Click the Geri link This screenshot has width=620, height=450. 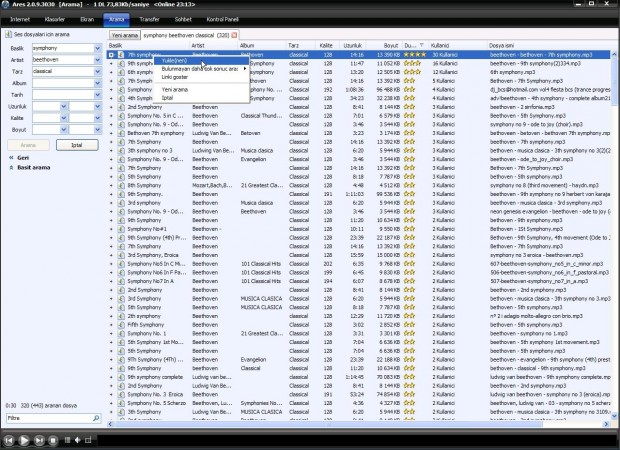pyautogui.click(x=23, y=158)
